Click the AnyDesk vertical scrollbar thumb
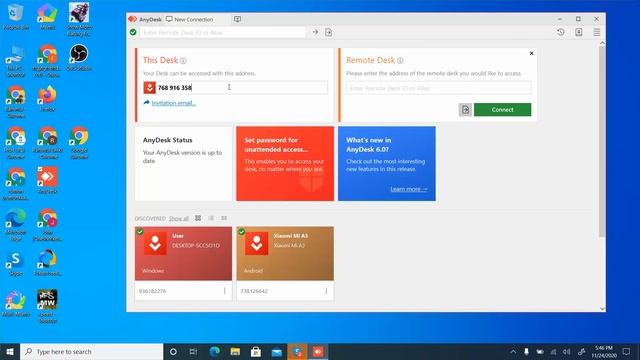 (602, 142)
